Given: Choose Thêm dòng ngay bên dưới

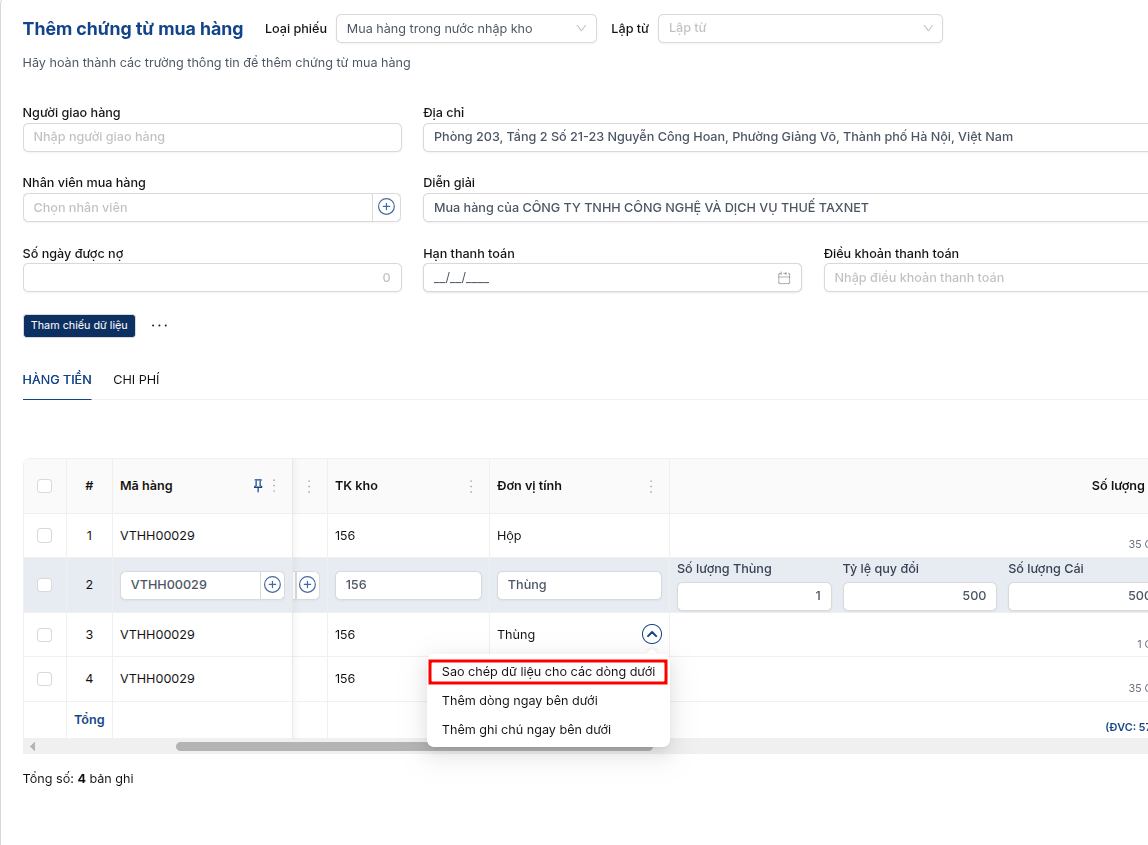Looking at the screenshot, I should coord(520,701).
